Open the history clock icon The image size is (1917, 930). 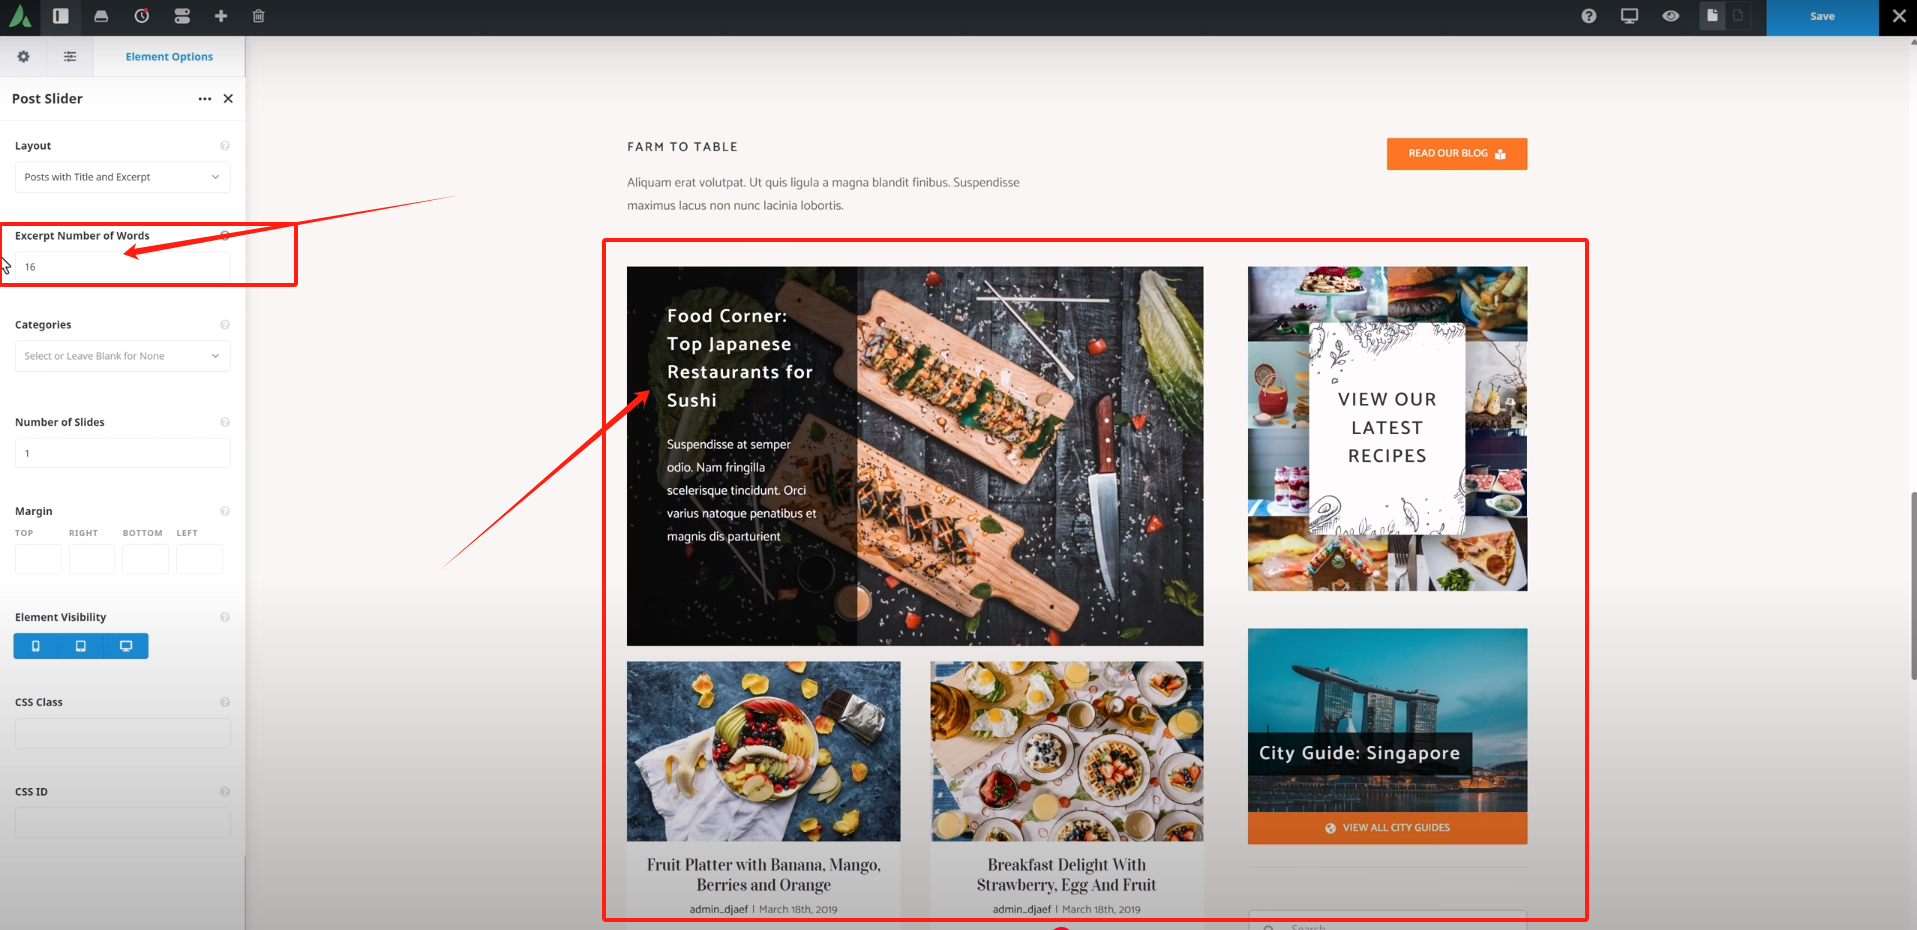click(x=142, y=16)
